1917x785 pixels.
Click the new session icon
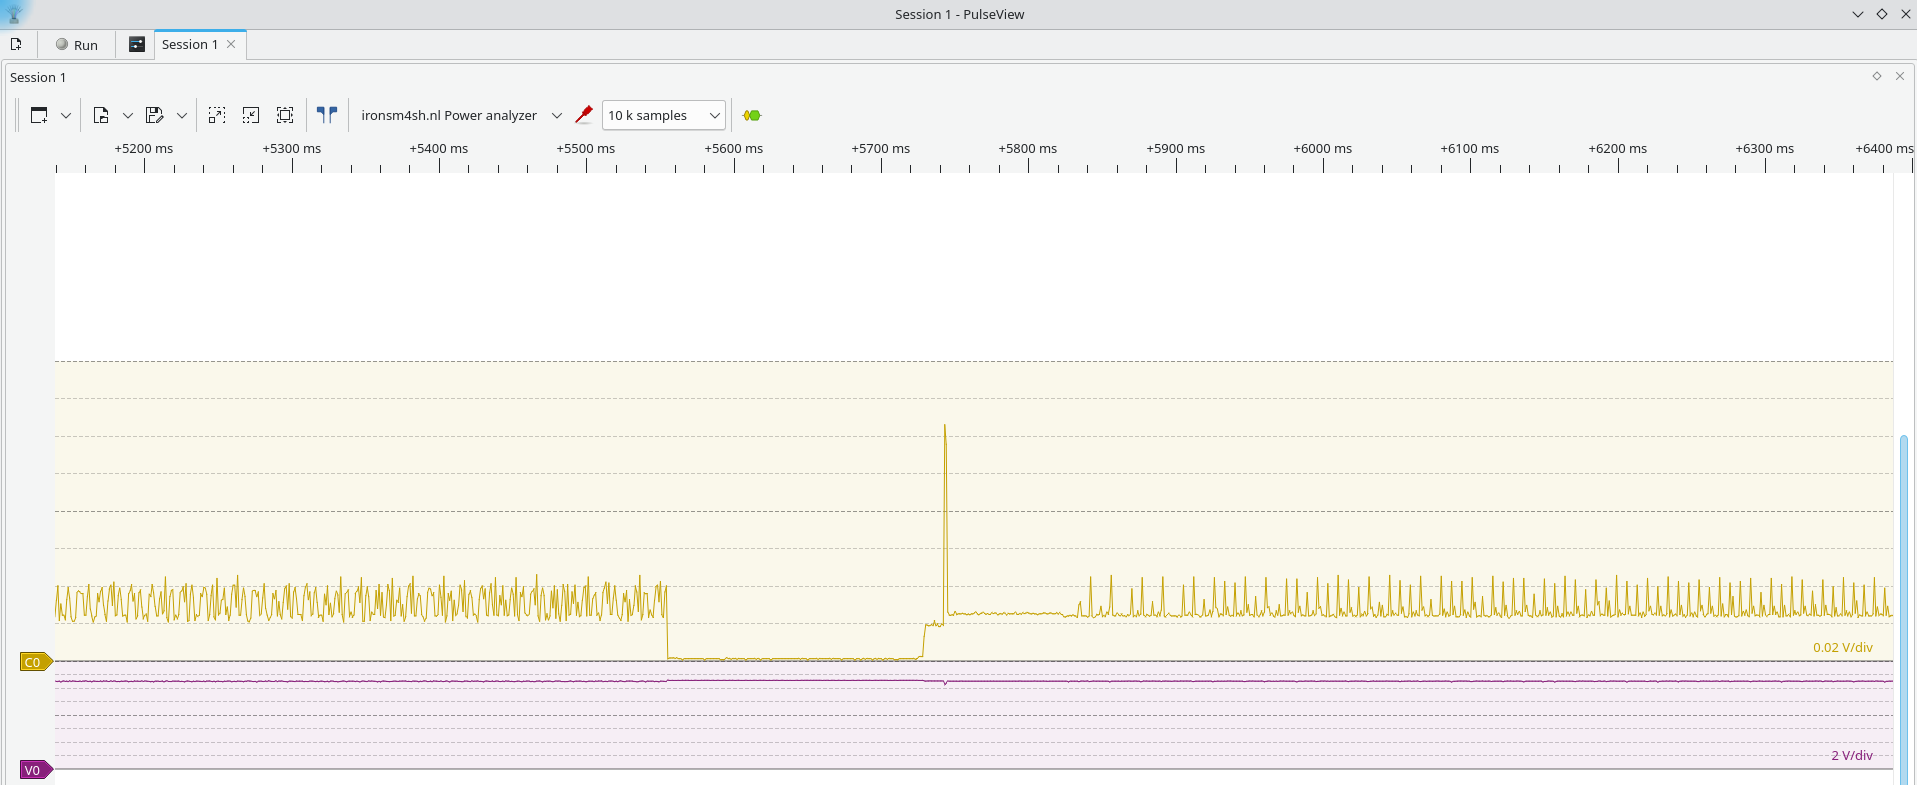(x=16, y=44)
